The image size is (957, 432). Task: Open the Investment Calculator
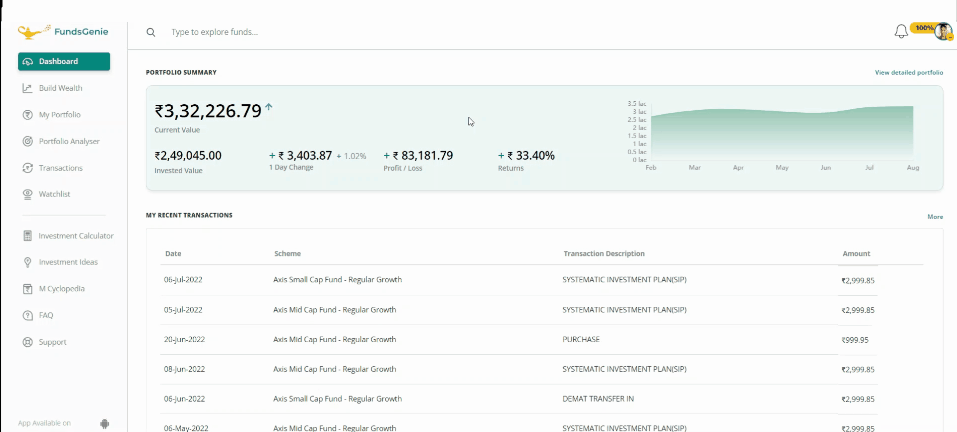point(76,236)
